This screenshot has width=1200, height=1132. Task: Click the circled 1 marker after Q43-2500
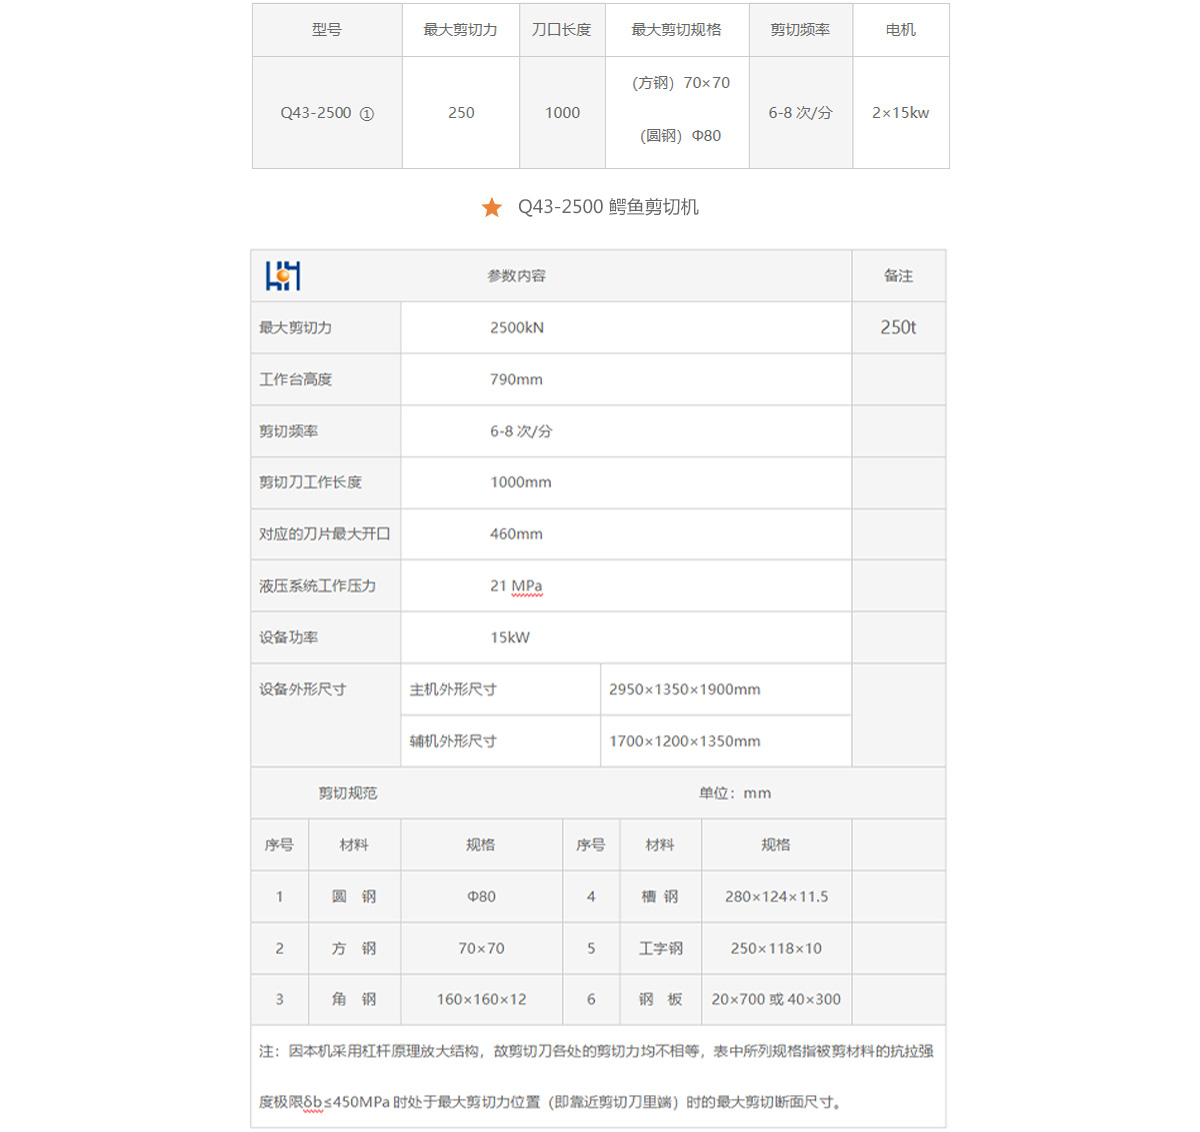[367, 114]
